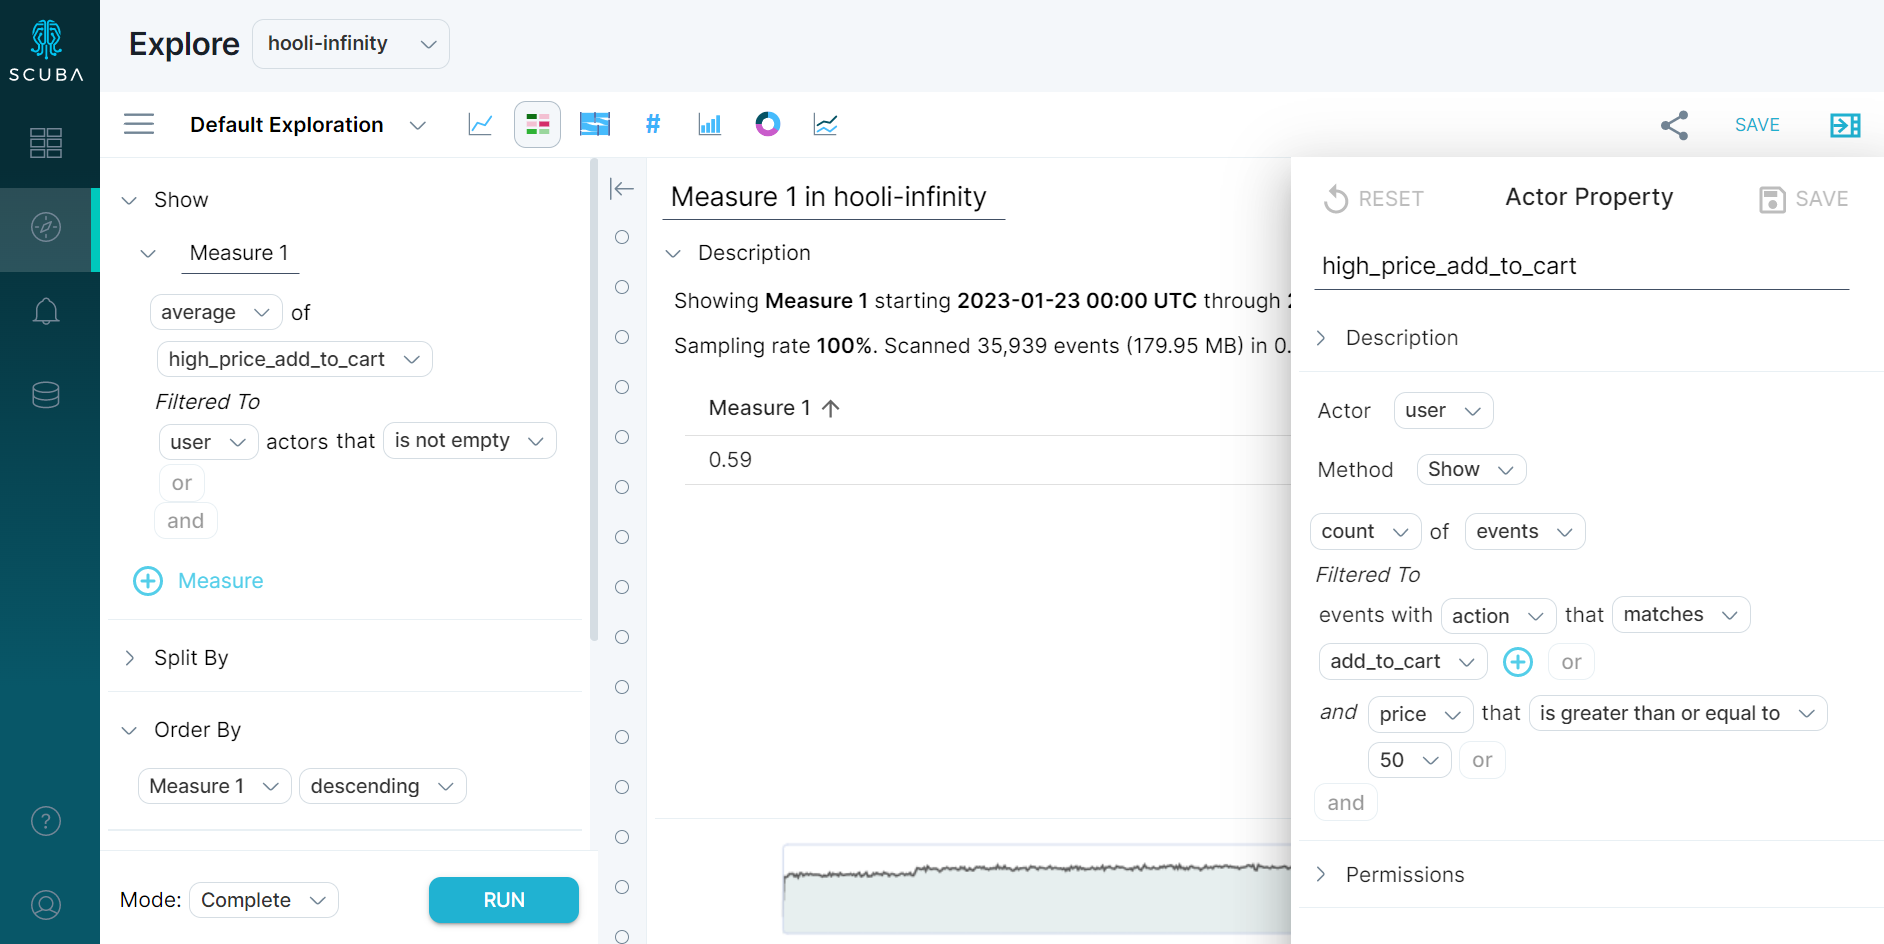1884x944 pixels.
Task: Add another action value with plus icon
Action: coord(1518,662)
